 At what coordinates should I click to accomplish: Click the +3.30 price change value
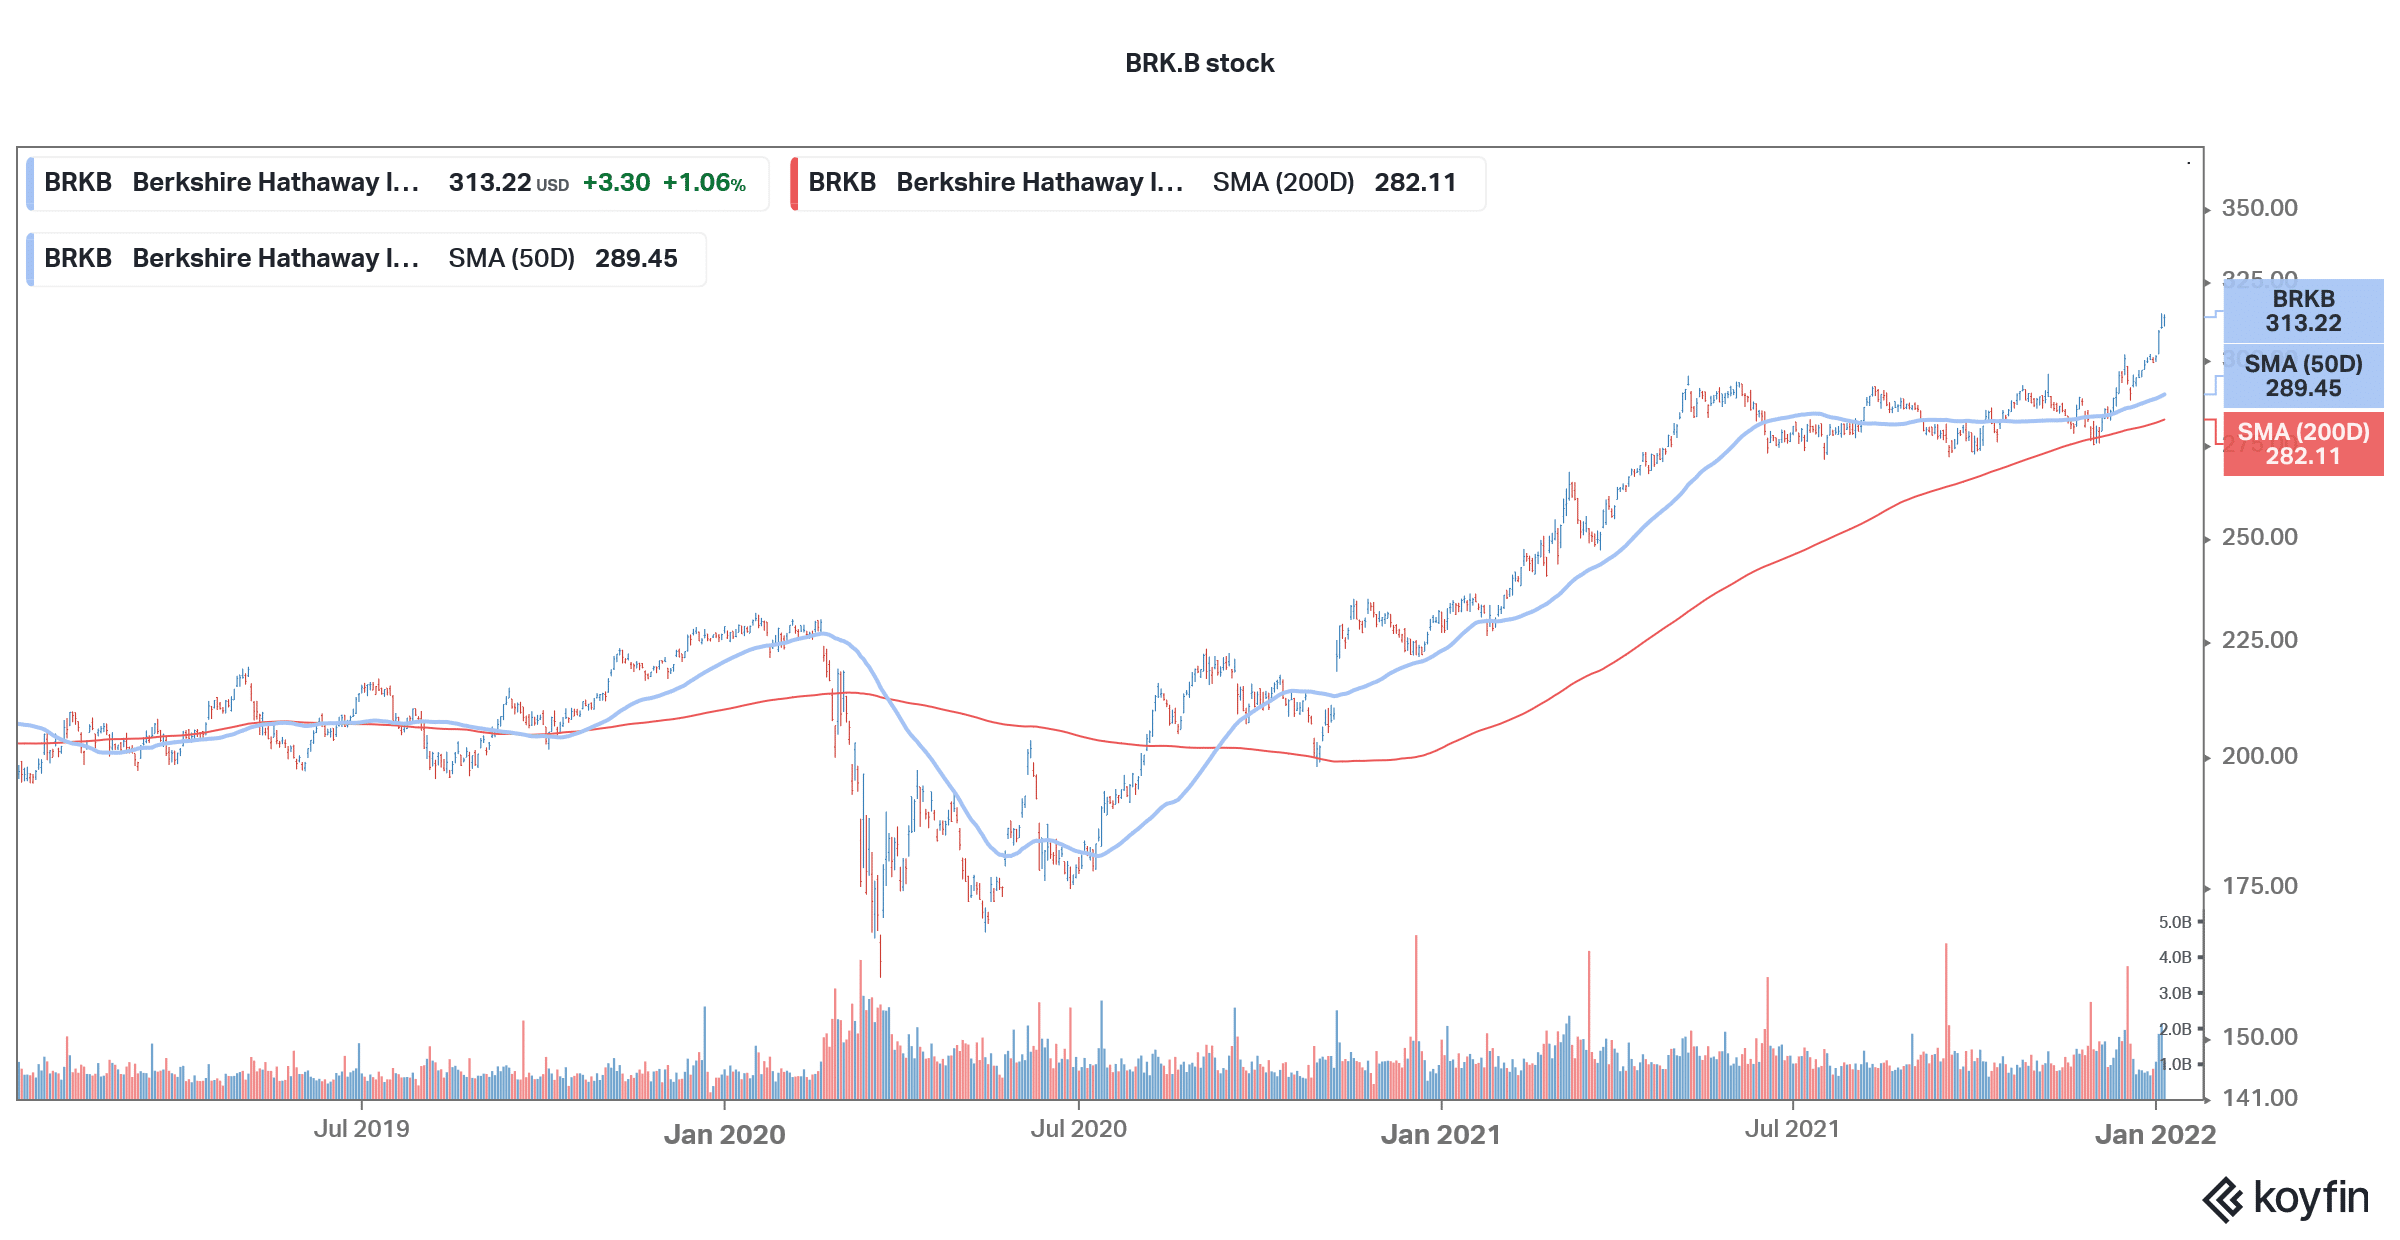tap(616, 182)
